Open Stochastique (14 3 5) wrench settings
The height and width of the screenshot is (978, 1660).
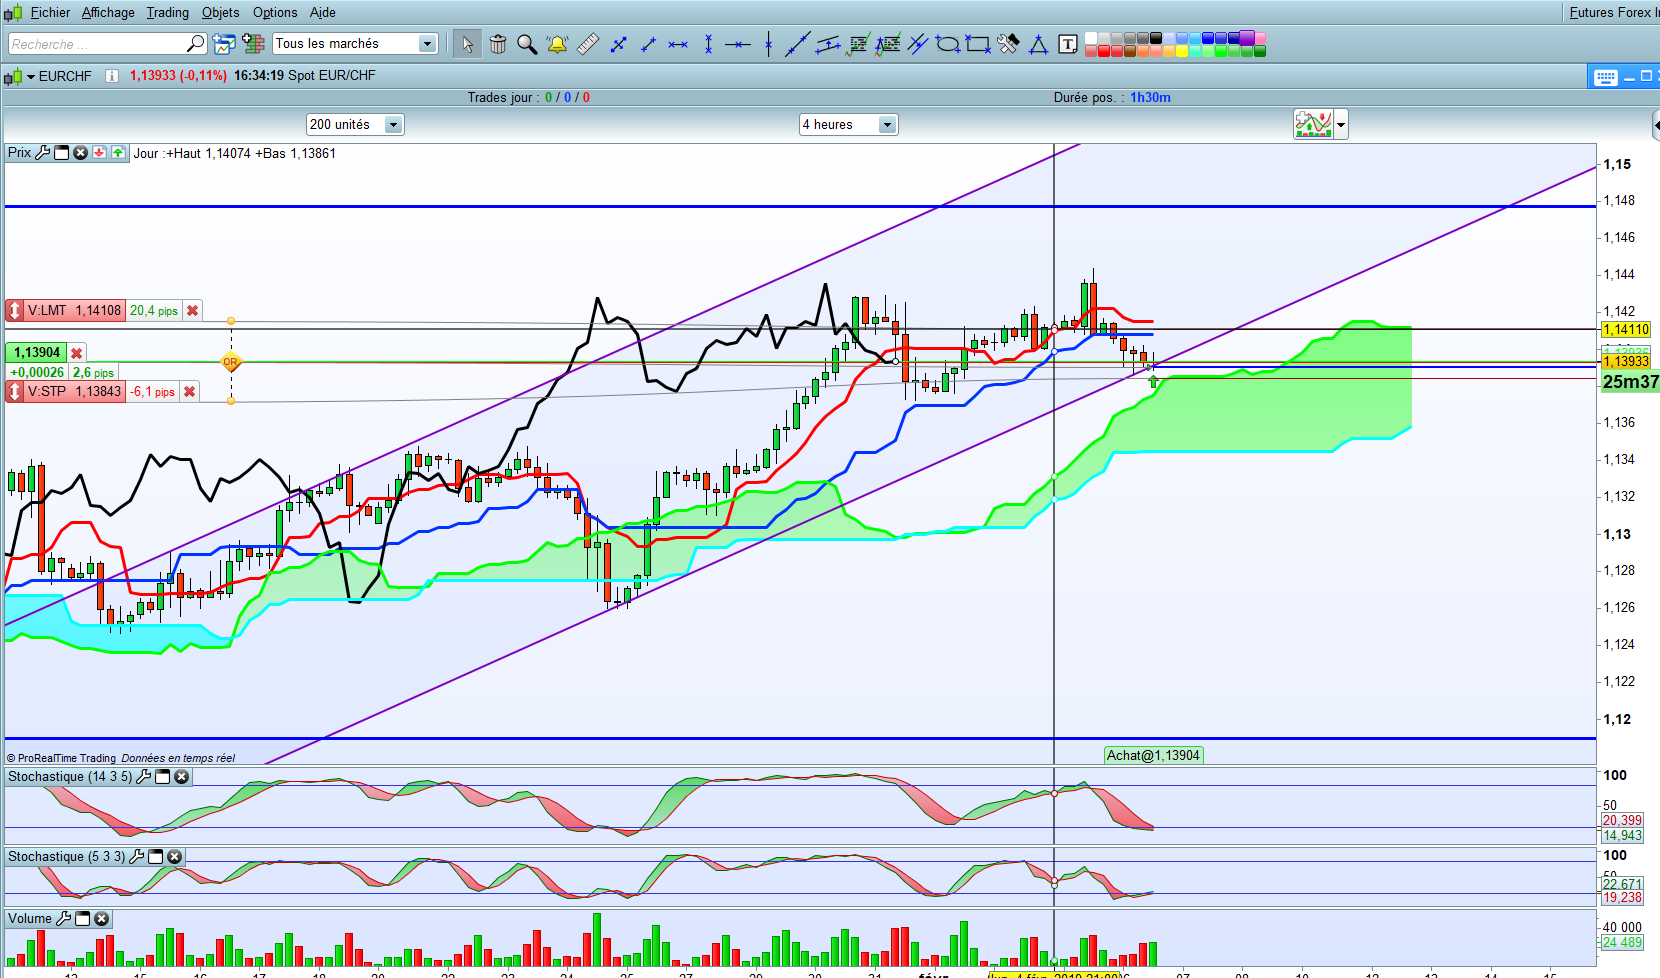click(143, 777)
